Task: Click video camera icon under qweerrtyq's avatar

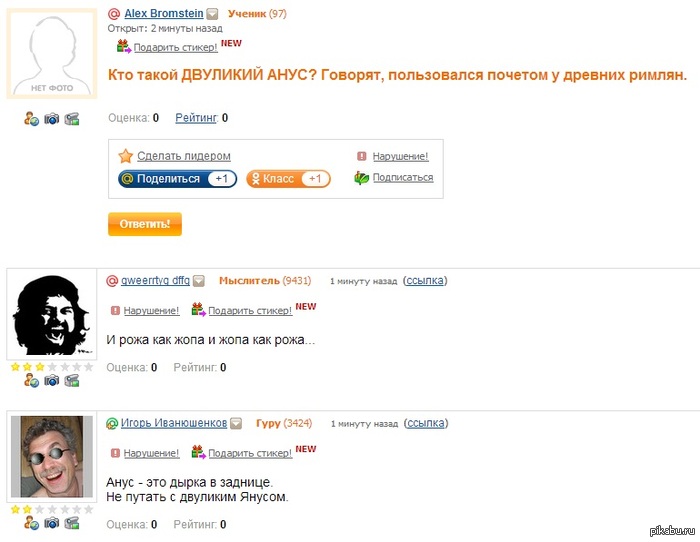Action: [x=72, y=380]
